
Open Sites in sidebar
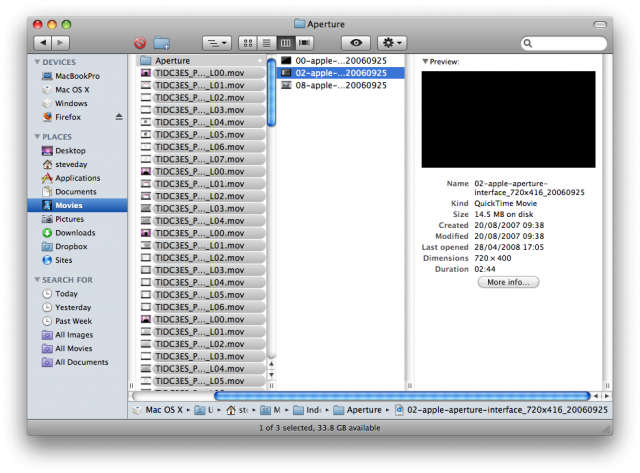tap(77, 260)
